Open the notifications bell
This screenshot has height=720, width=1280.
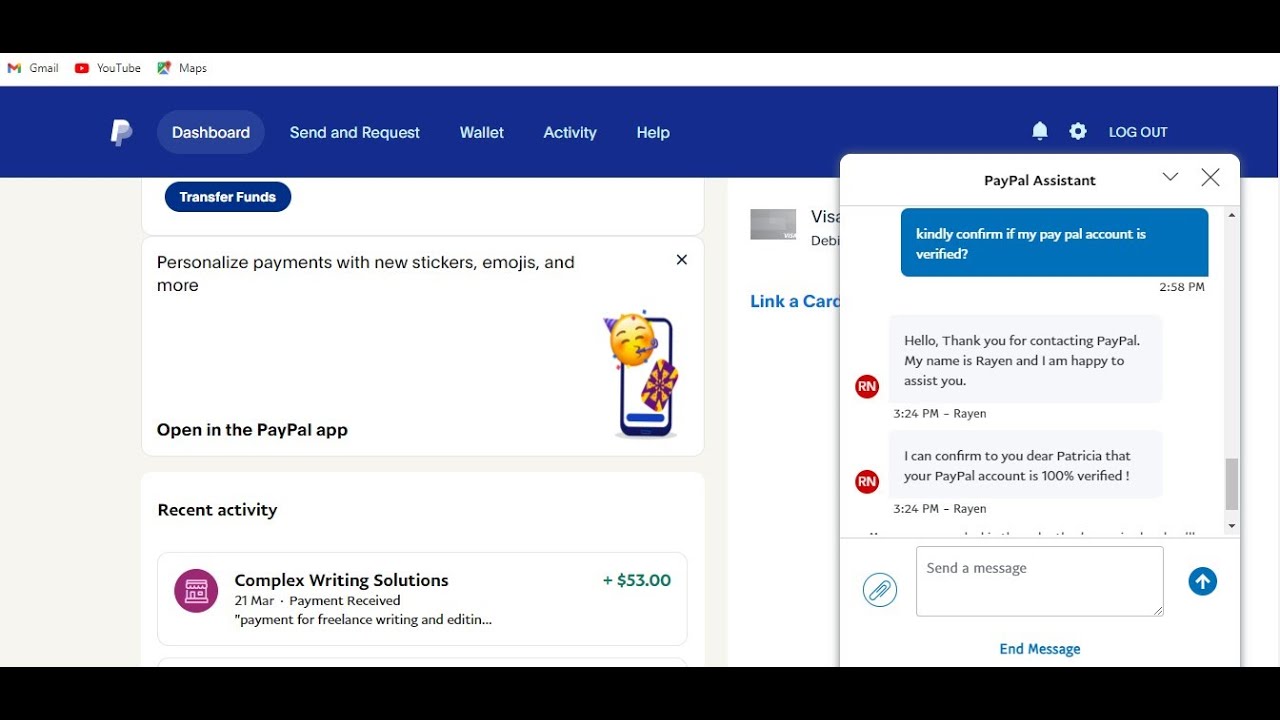1040,131
